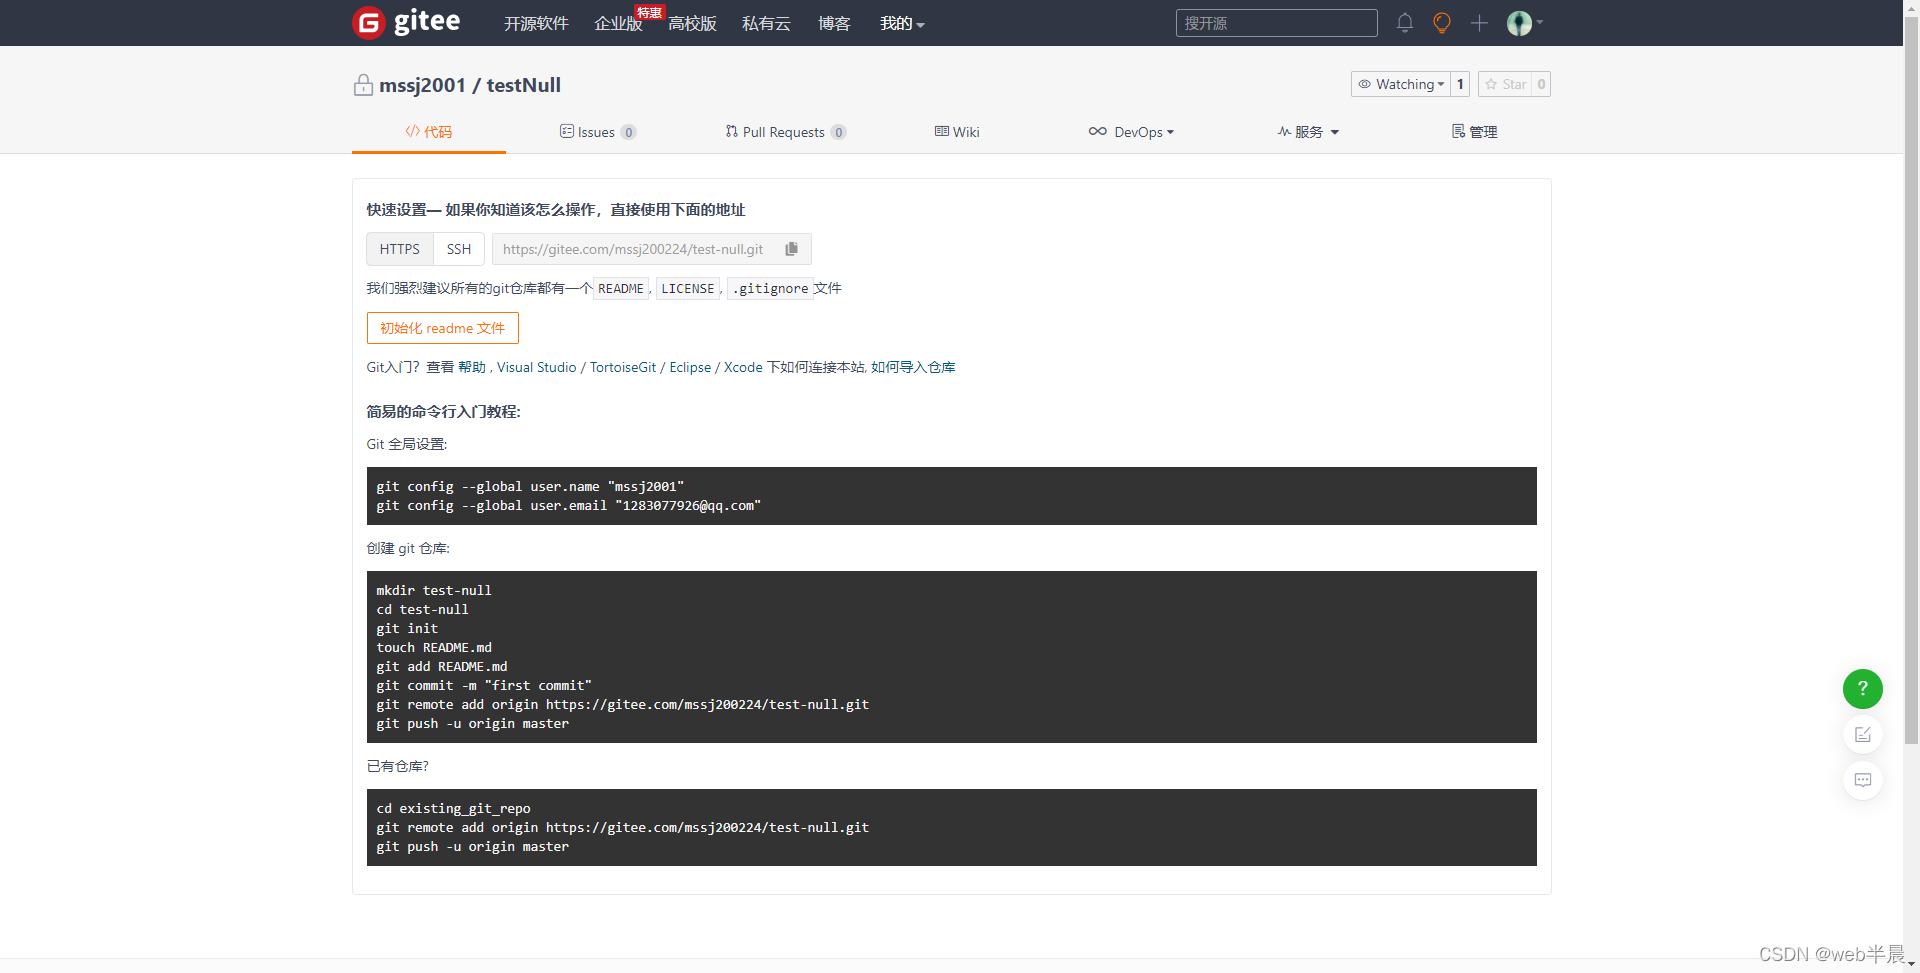Viewport: 1920px width, 973px height.
Task: Click the 搜开源 search field
Action: point(1276,23)
